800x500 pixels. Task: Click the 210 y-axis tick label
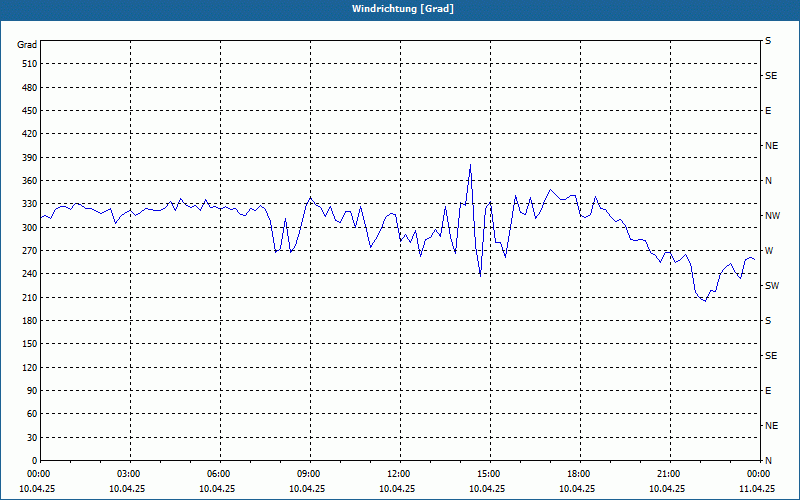tap(29, 297)
